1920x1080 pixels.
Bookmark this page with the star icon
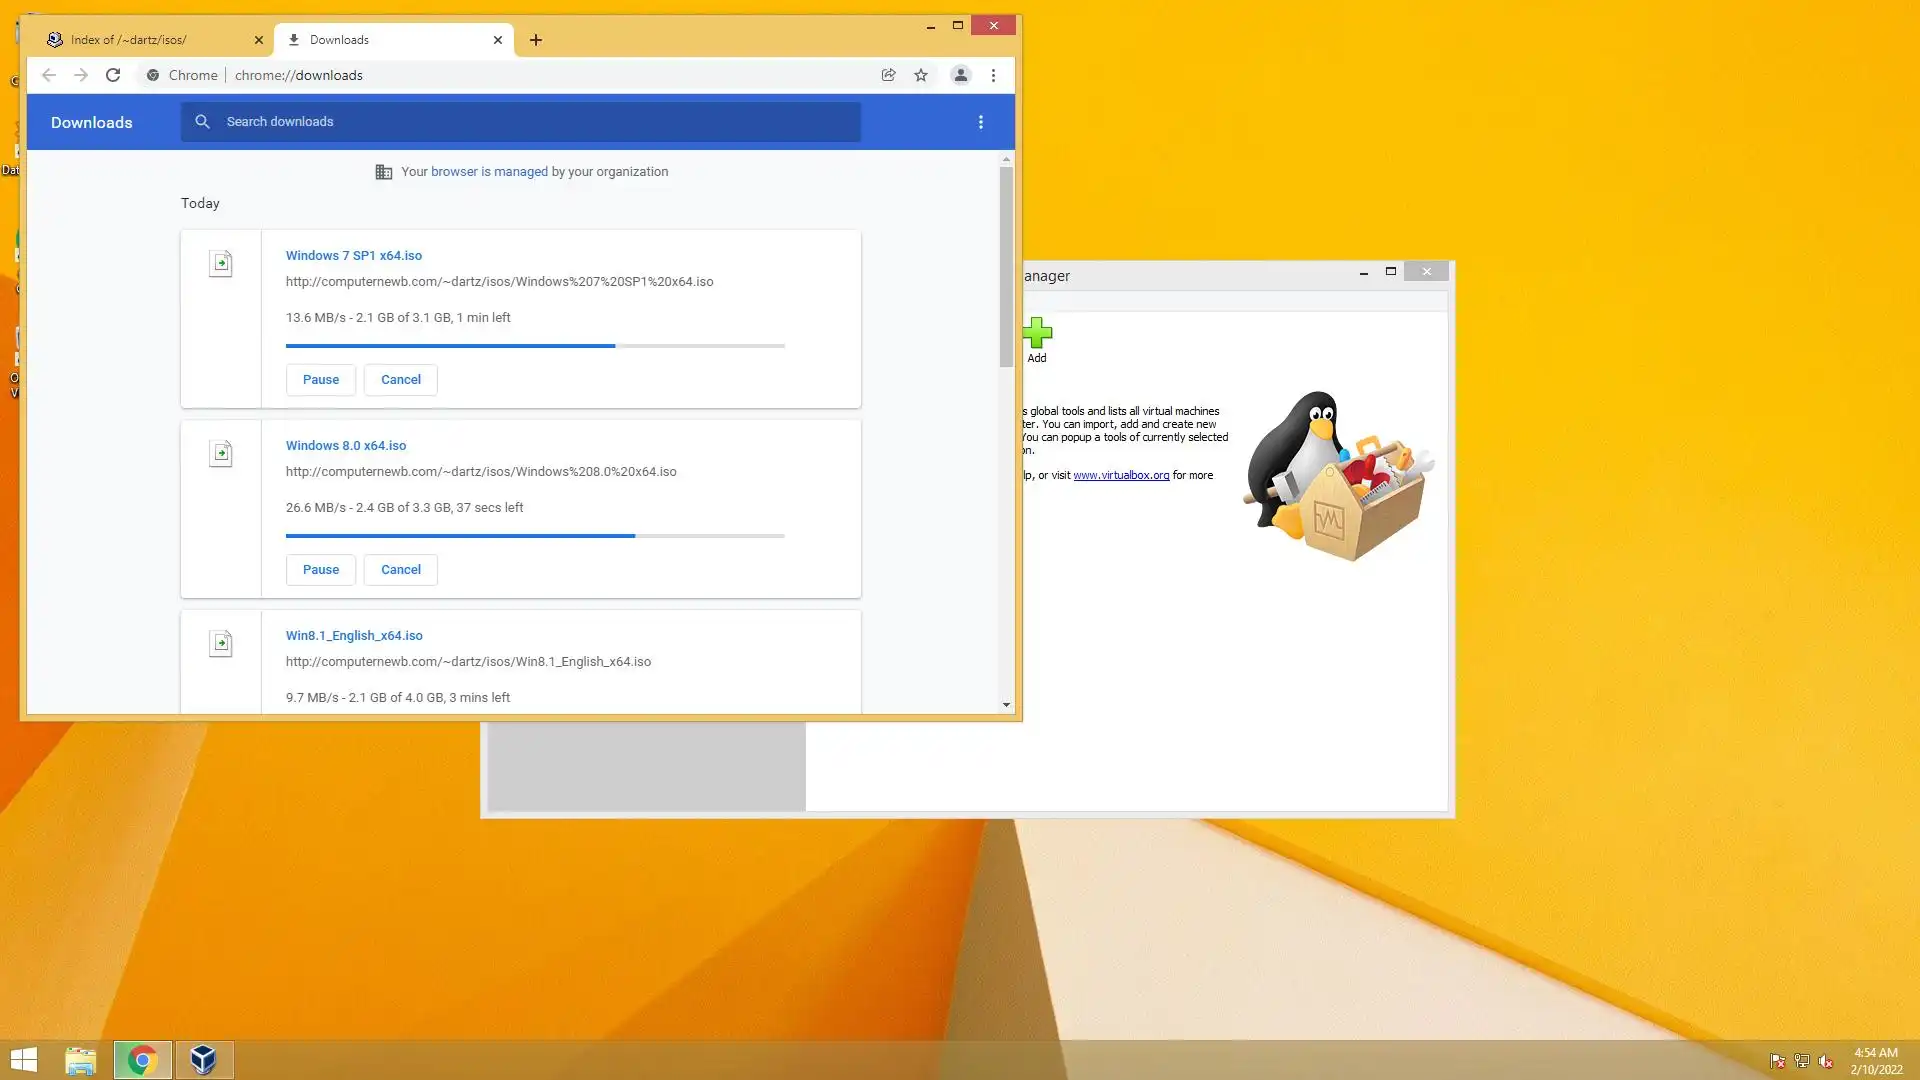pyautogui.click(x=921, y=75)
